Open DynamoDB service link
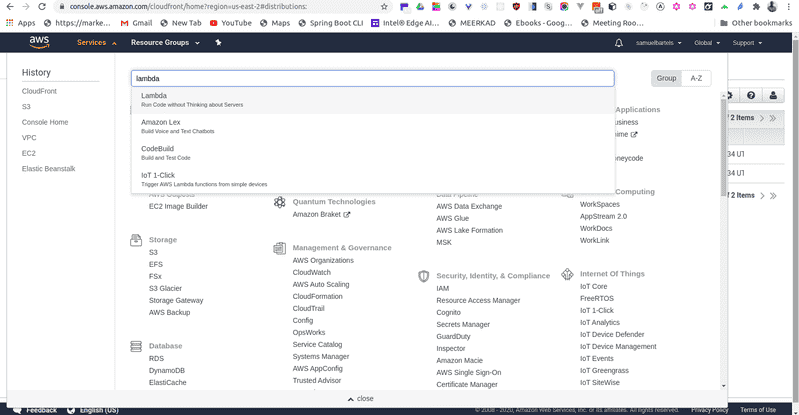799x415 pixels. pos(167,371)
